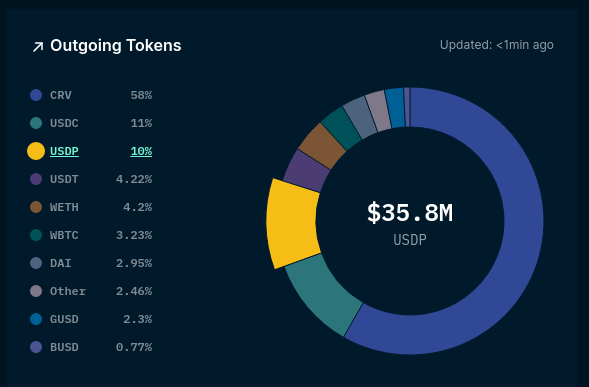The width and height of the screenshot is (589, 387).
Task: Click the WETH legend color dot
Action: coord(36,207)
